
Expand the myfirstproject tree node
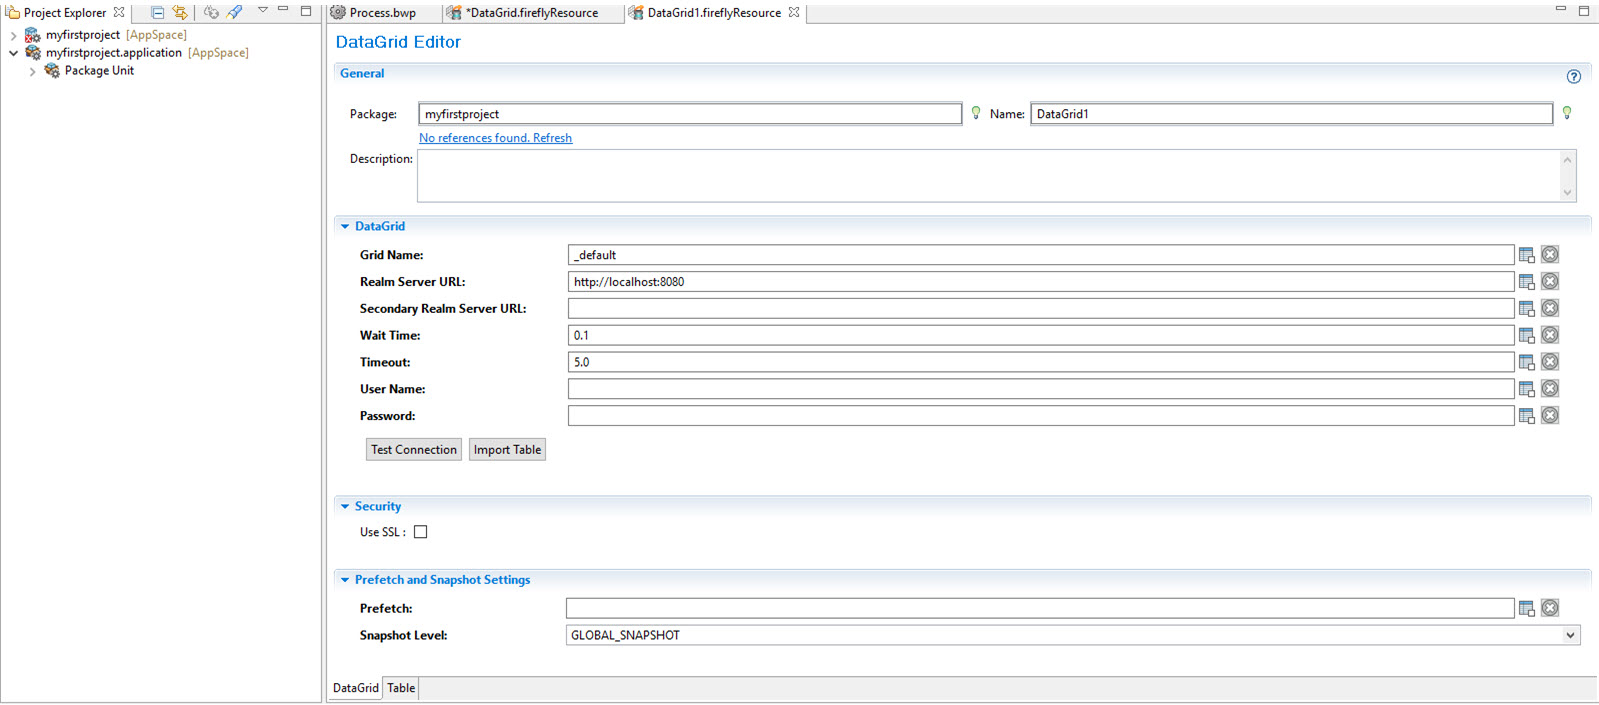[x=13, y=35]
